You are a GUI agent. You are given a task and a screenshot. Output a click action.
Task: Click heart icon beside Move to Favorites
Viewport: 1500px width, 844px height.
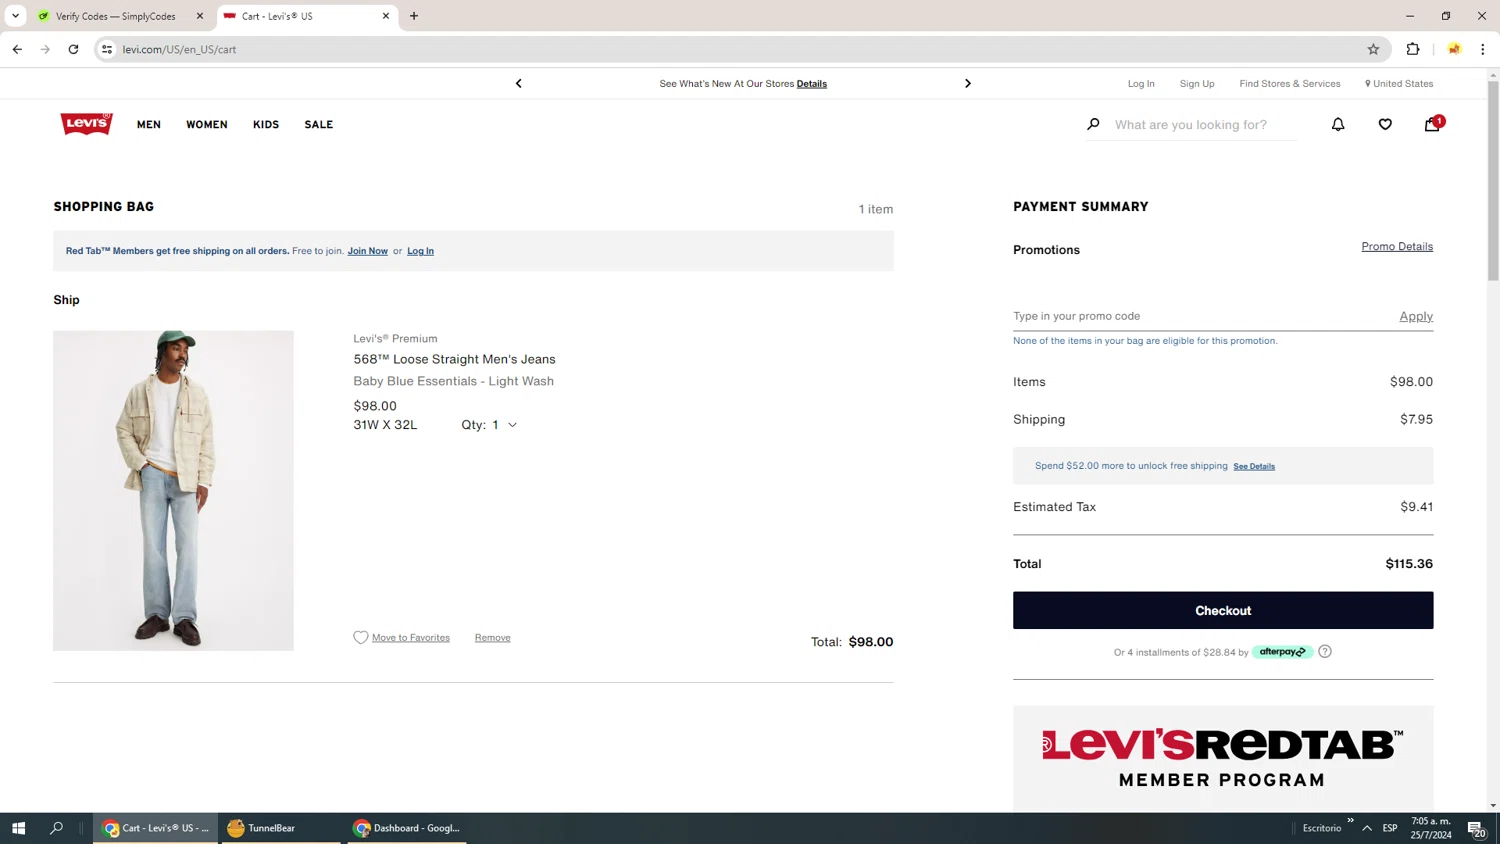361,637
